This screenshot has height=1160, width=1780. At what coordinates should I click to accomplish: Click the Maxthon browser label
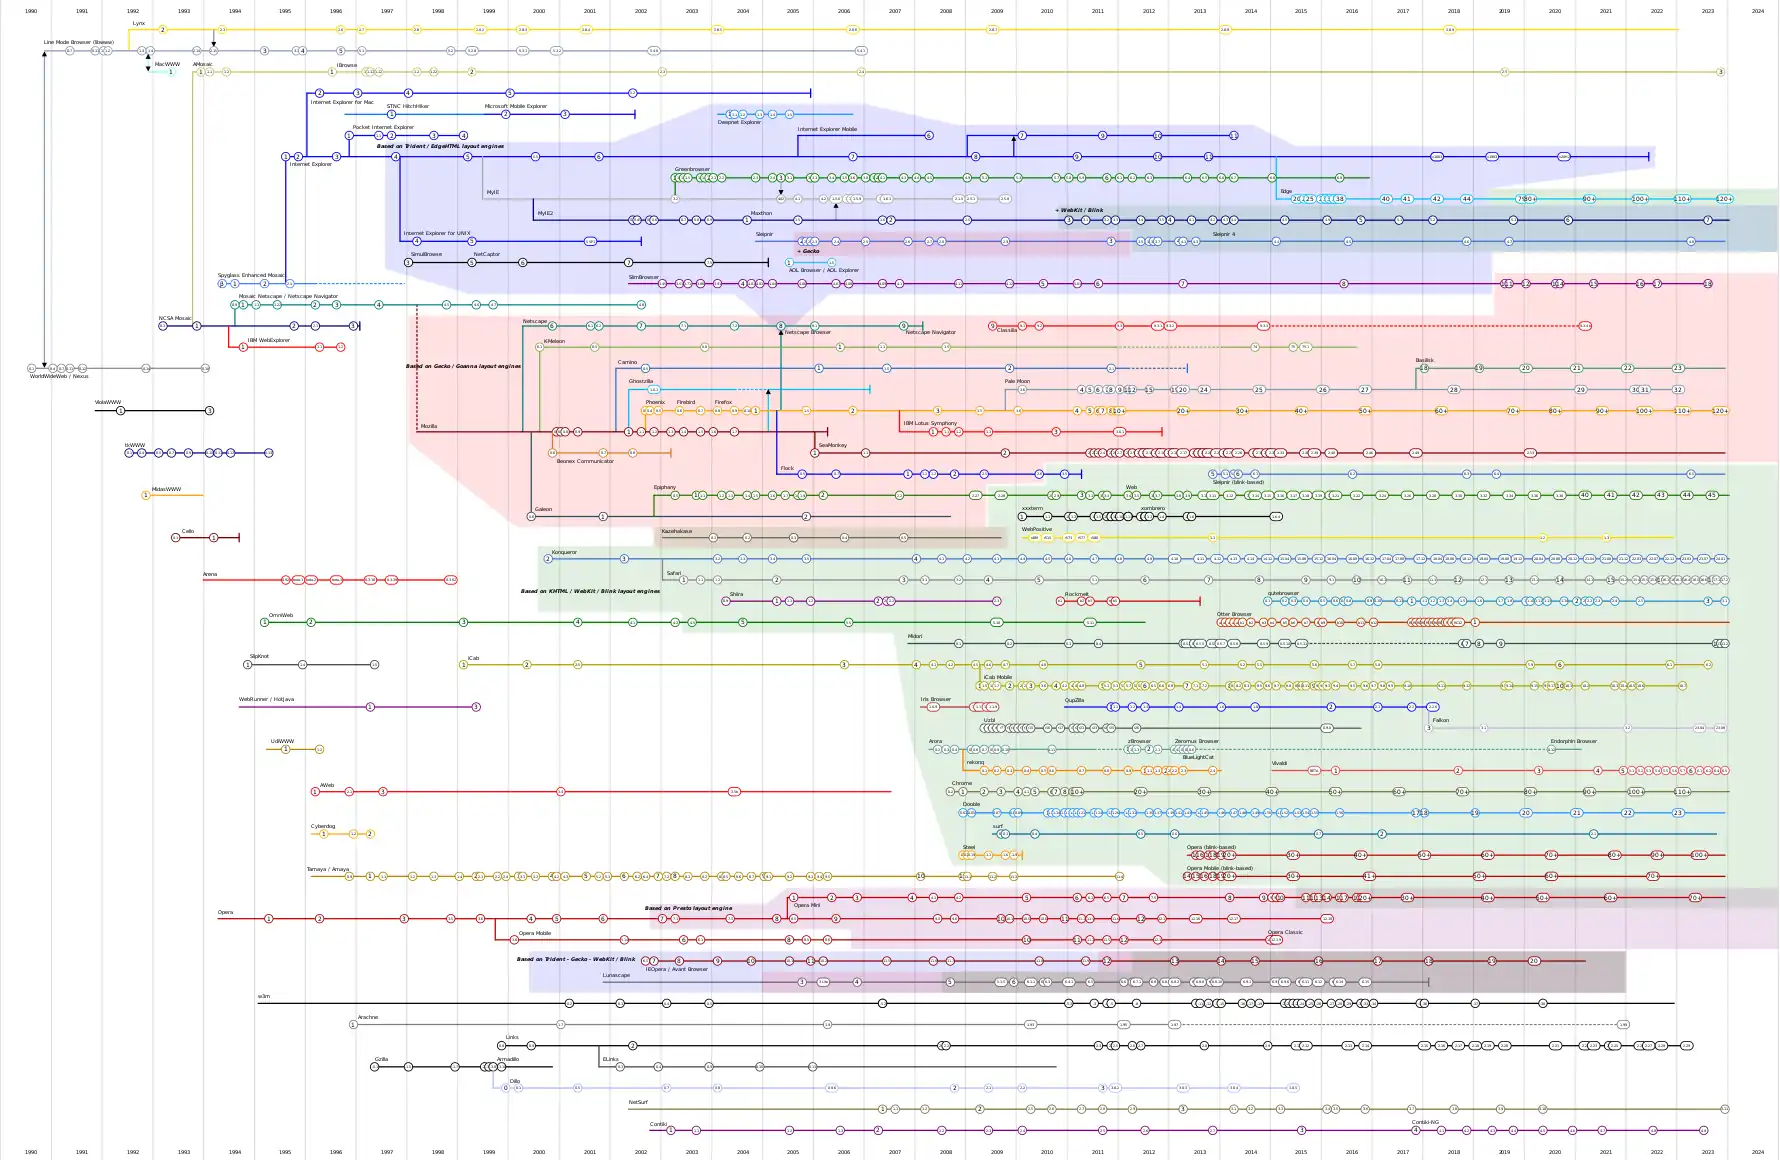click(x=760, y=212)
